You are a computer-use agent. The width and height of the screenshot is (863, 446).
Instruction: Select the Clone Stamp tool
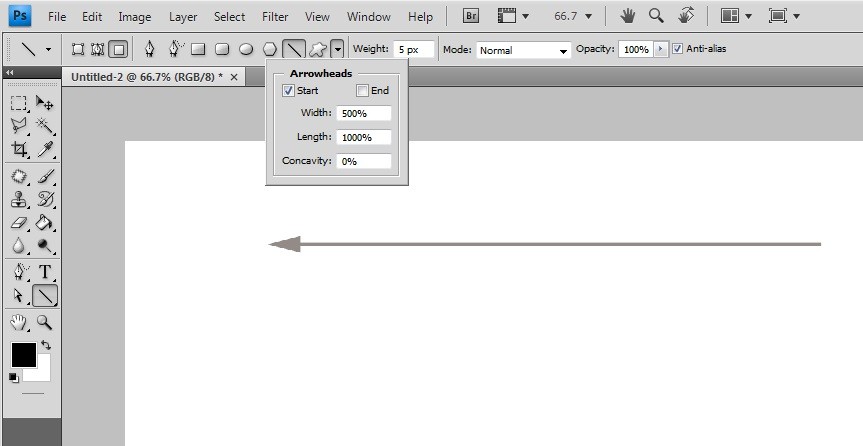tap(18, 199)
